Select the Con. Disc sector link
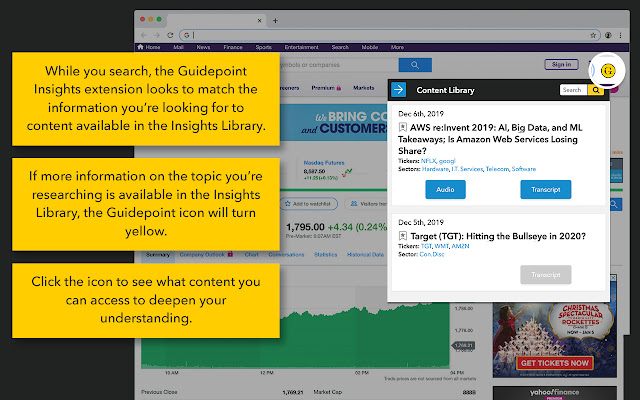 432,254
